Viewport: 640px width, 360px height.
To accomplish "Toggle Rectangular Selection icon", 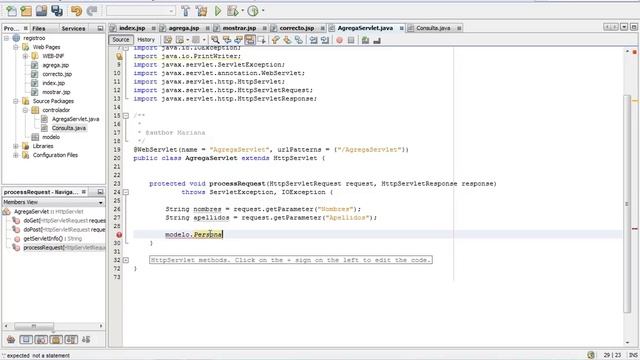I will click(262, 40).
